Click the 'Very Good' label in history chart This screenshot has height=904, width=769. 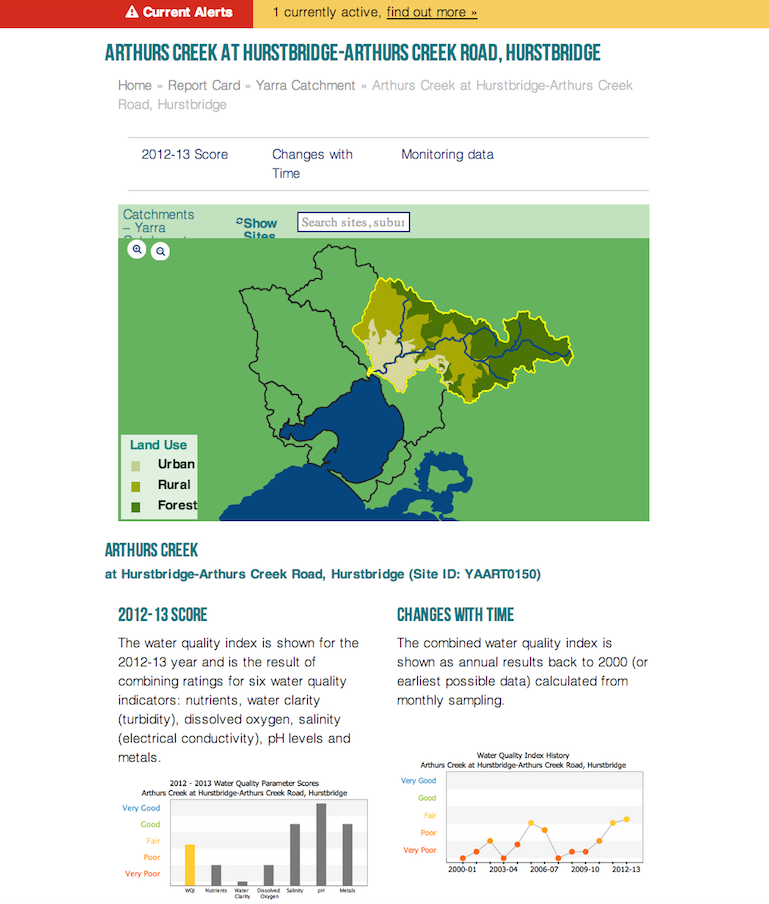pyautogui.click(x=419, y=781)
